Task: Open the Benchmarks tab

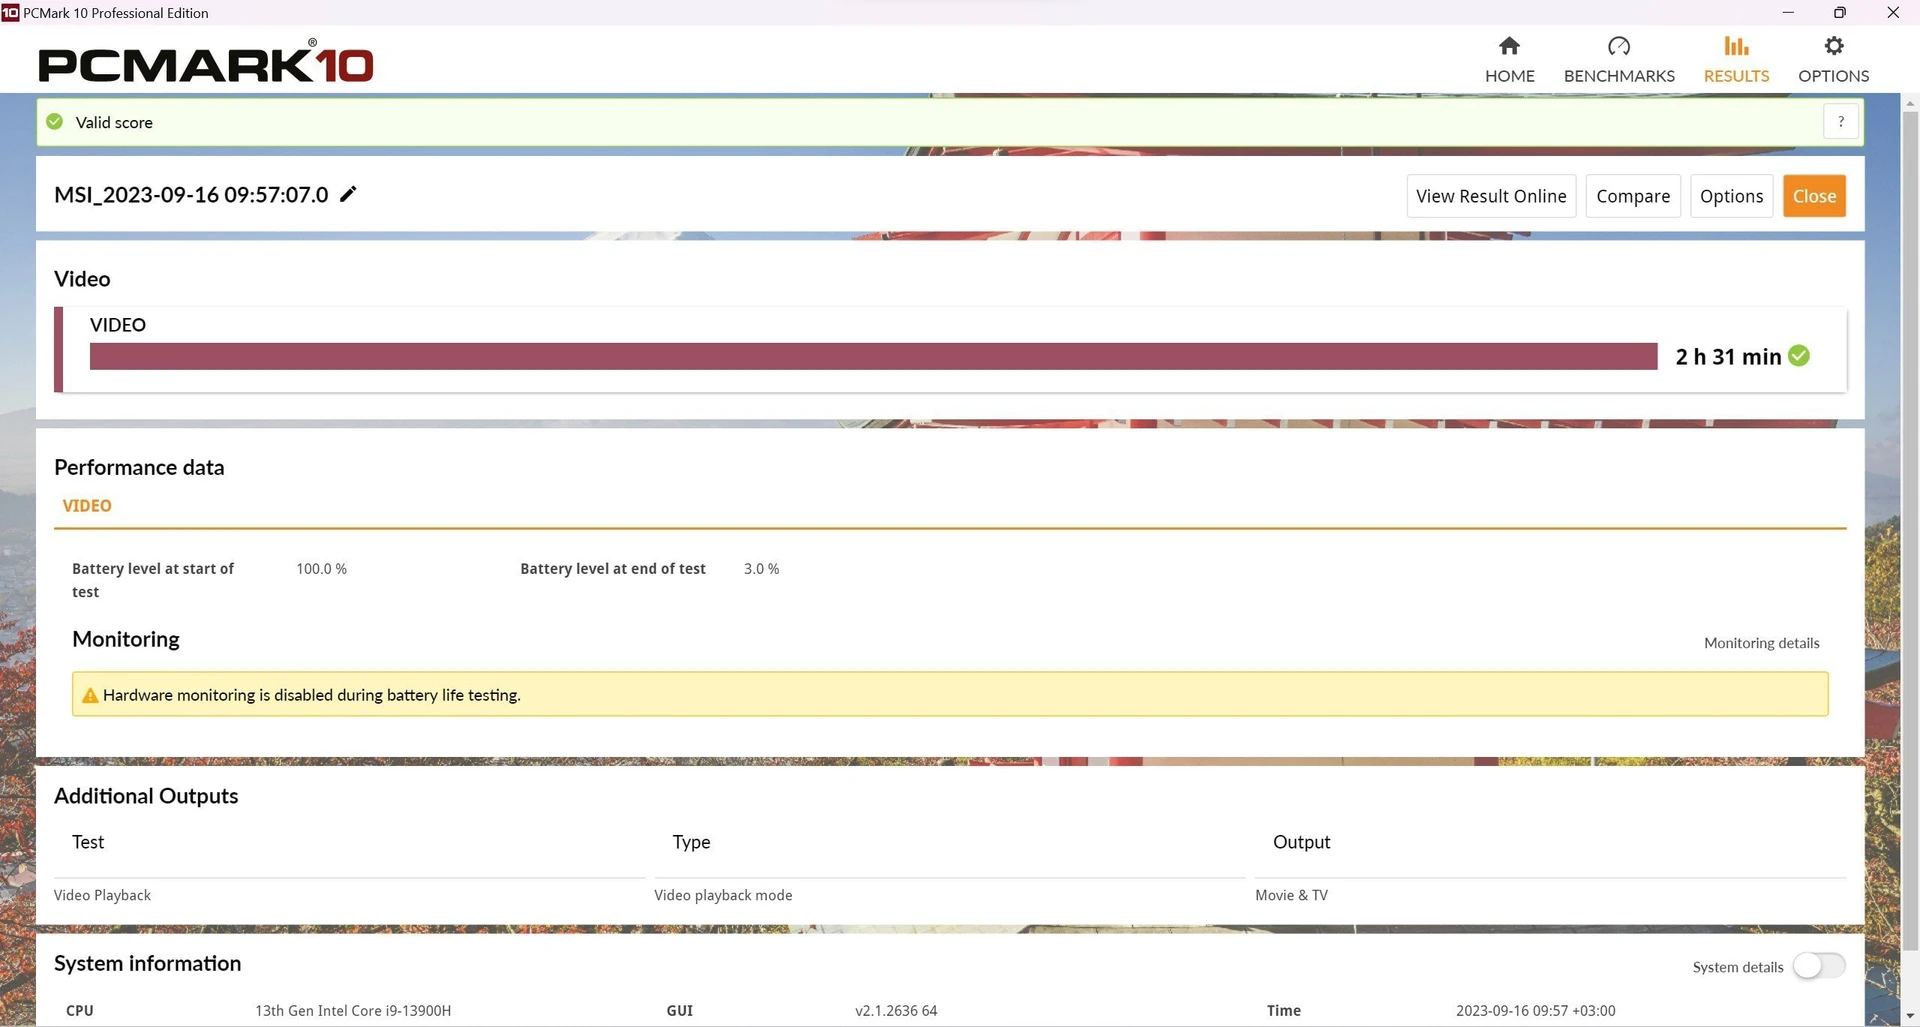Action: pos(1619,60)
